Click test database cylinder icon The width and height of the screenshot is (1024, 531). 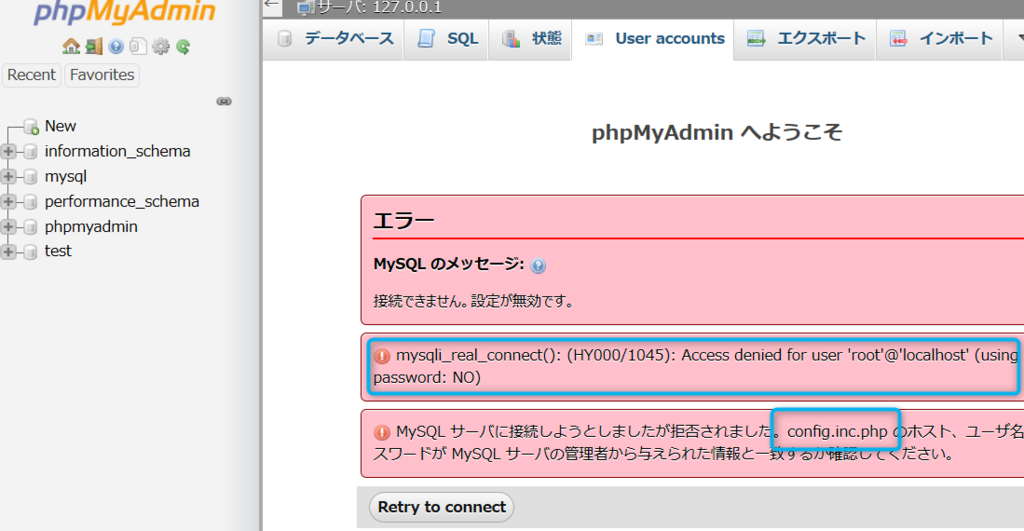(30, 252)
